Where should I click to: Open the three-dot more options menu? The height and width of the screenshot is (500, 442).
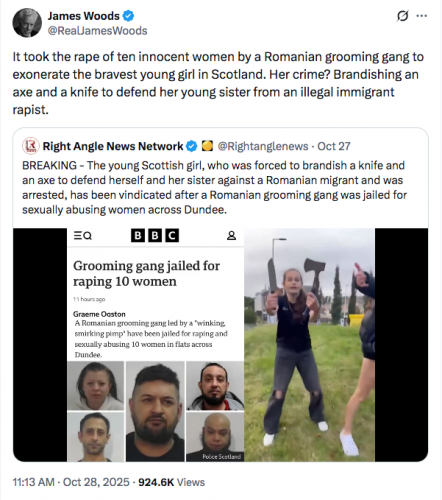(x=422, y=16)
